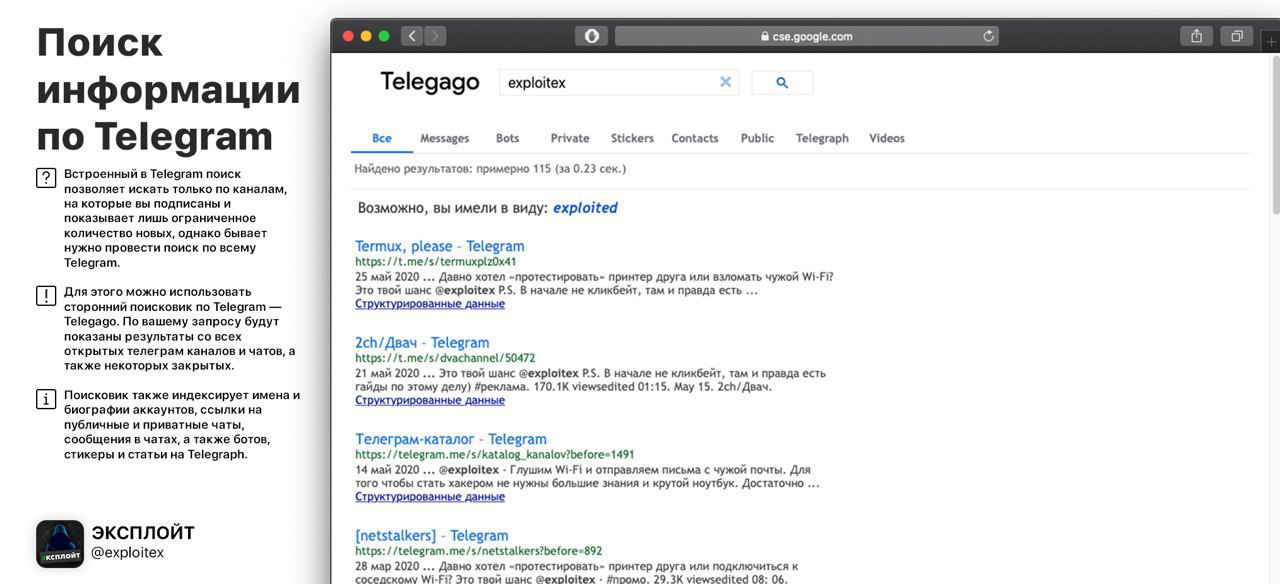Run the search with the magnifier button
The image size is (1280, 584).
(782, 82)
